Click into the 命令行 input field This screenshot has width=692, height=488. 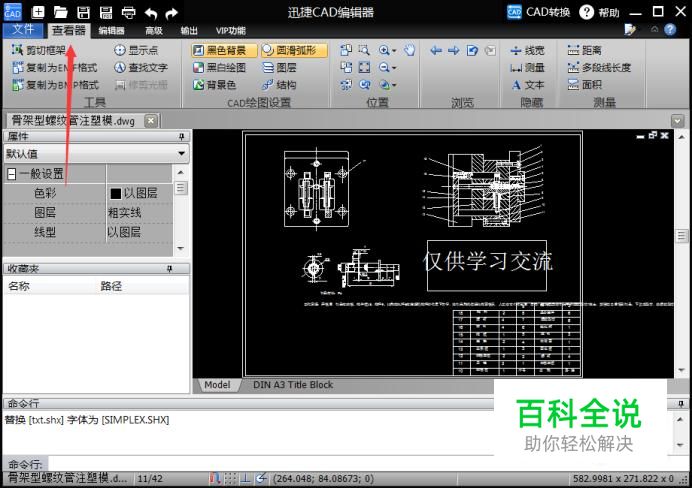[270, 463]
